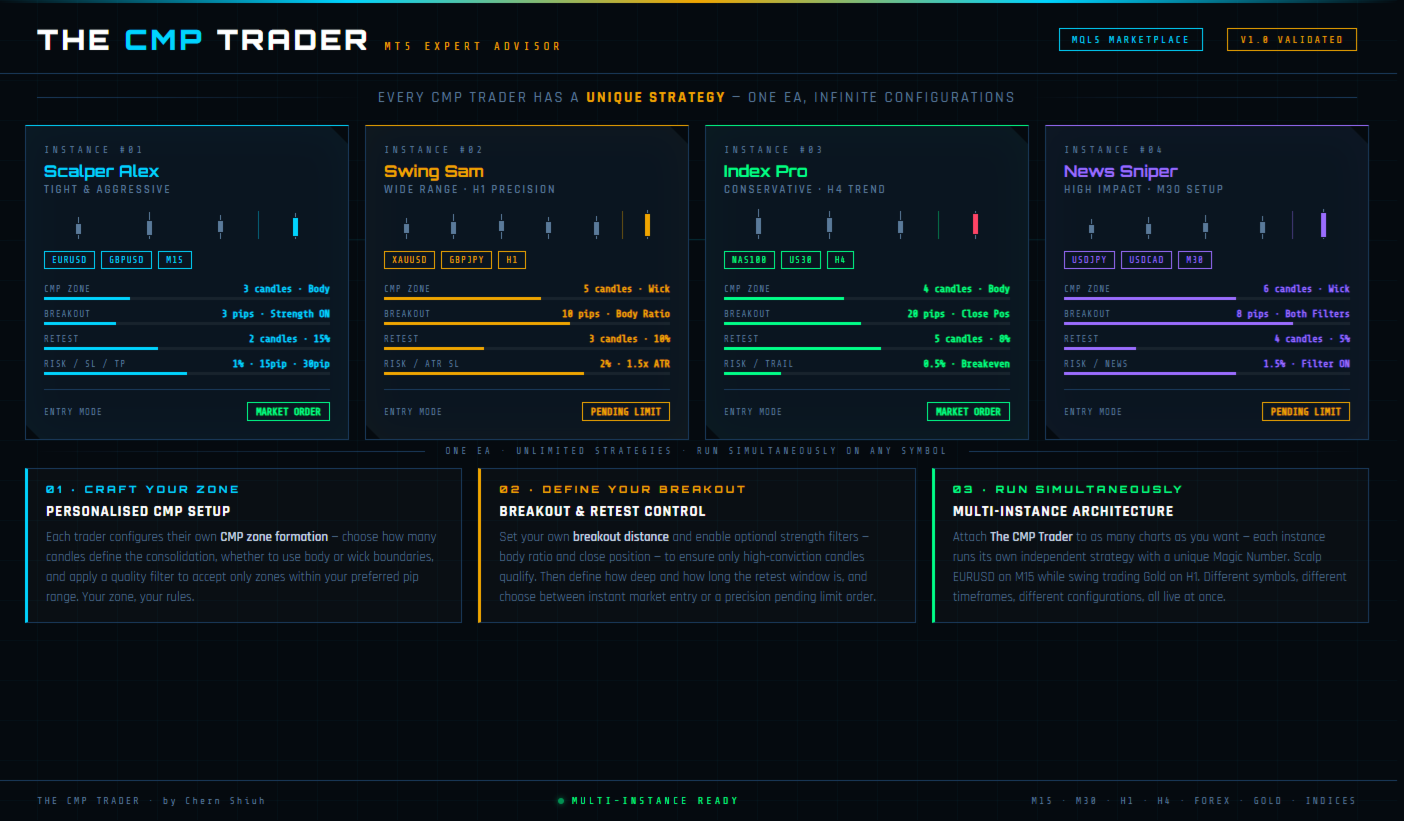This screenshot has width=1404, height=821.
Task: Select the GBPUSD symbol tag
Action: [x=127, y=260]
